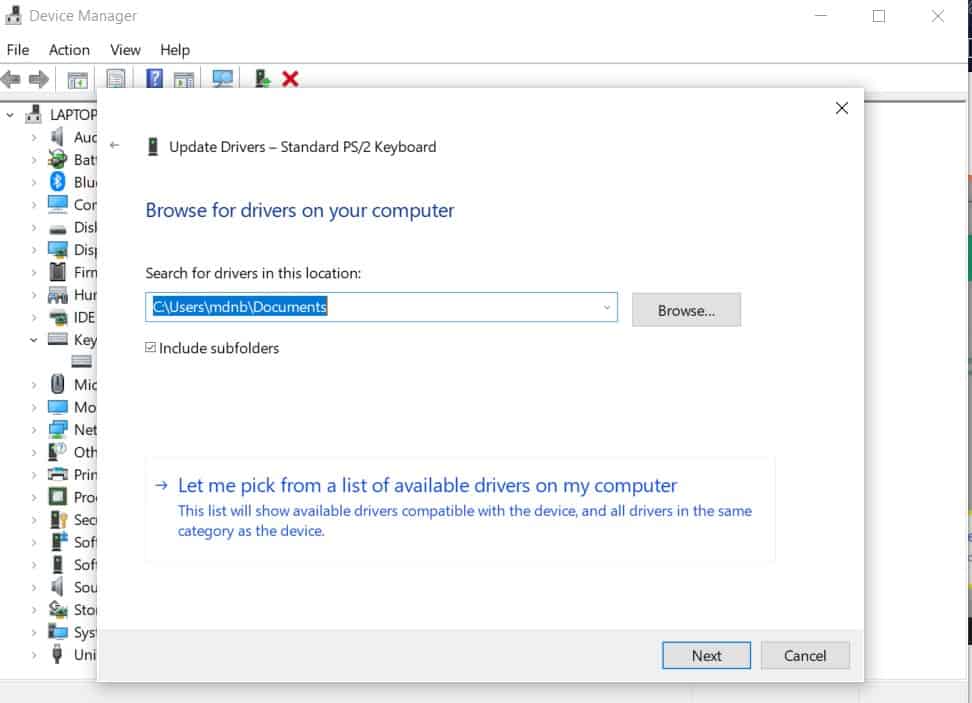
Task: Open the search location dropdown list
Action: (606, 307)
